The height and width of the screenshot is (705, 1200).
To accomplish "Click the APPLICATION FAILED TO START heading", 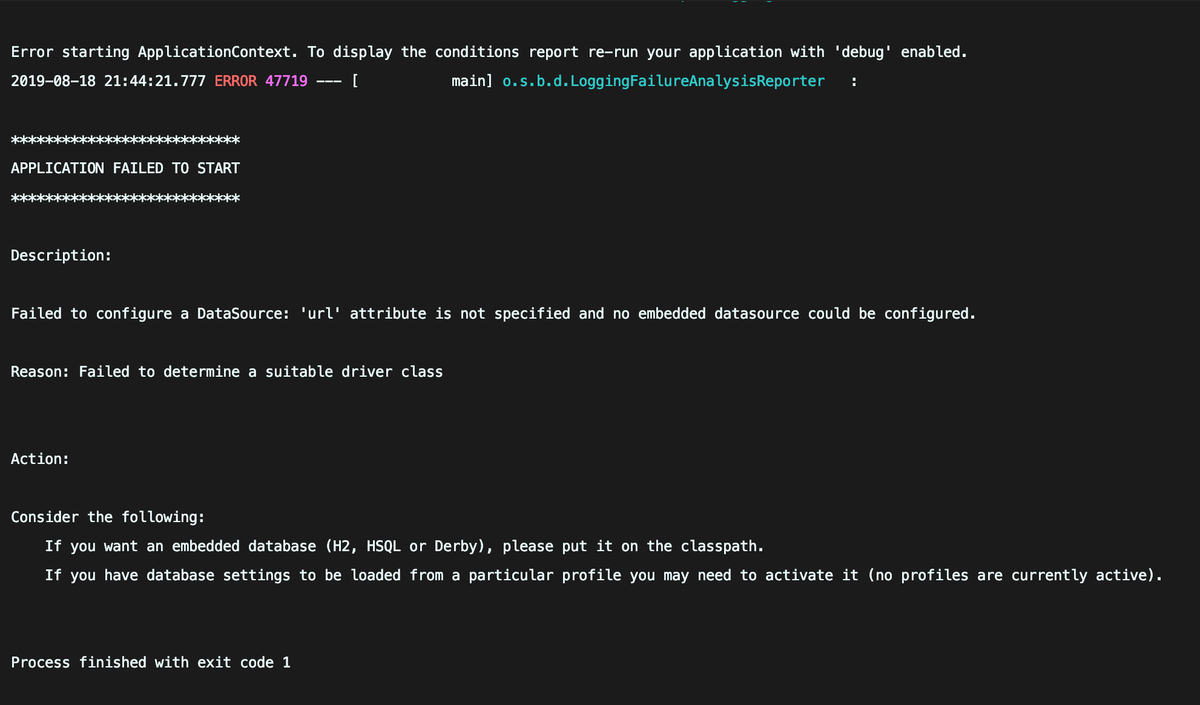I will [125, 168].
